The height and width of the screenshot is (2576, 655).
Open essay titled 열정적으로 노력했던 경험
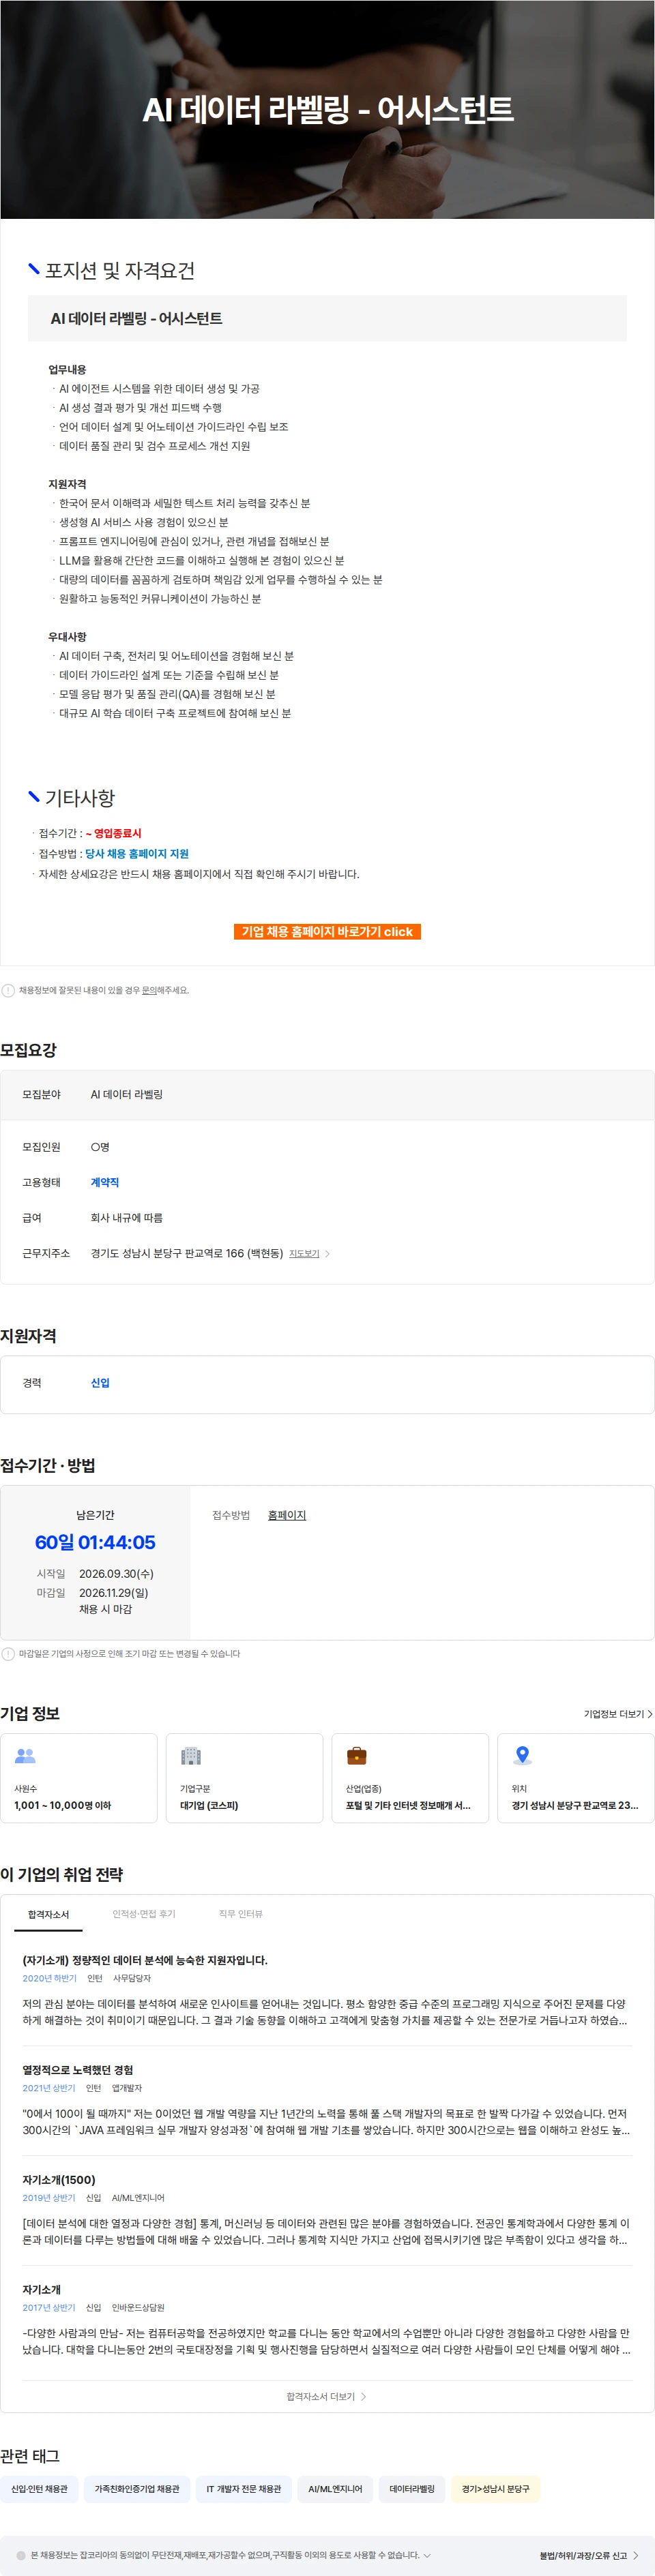point(78,2070)
